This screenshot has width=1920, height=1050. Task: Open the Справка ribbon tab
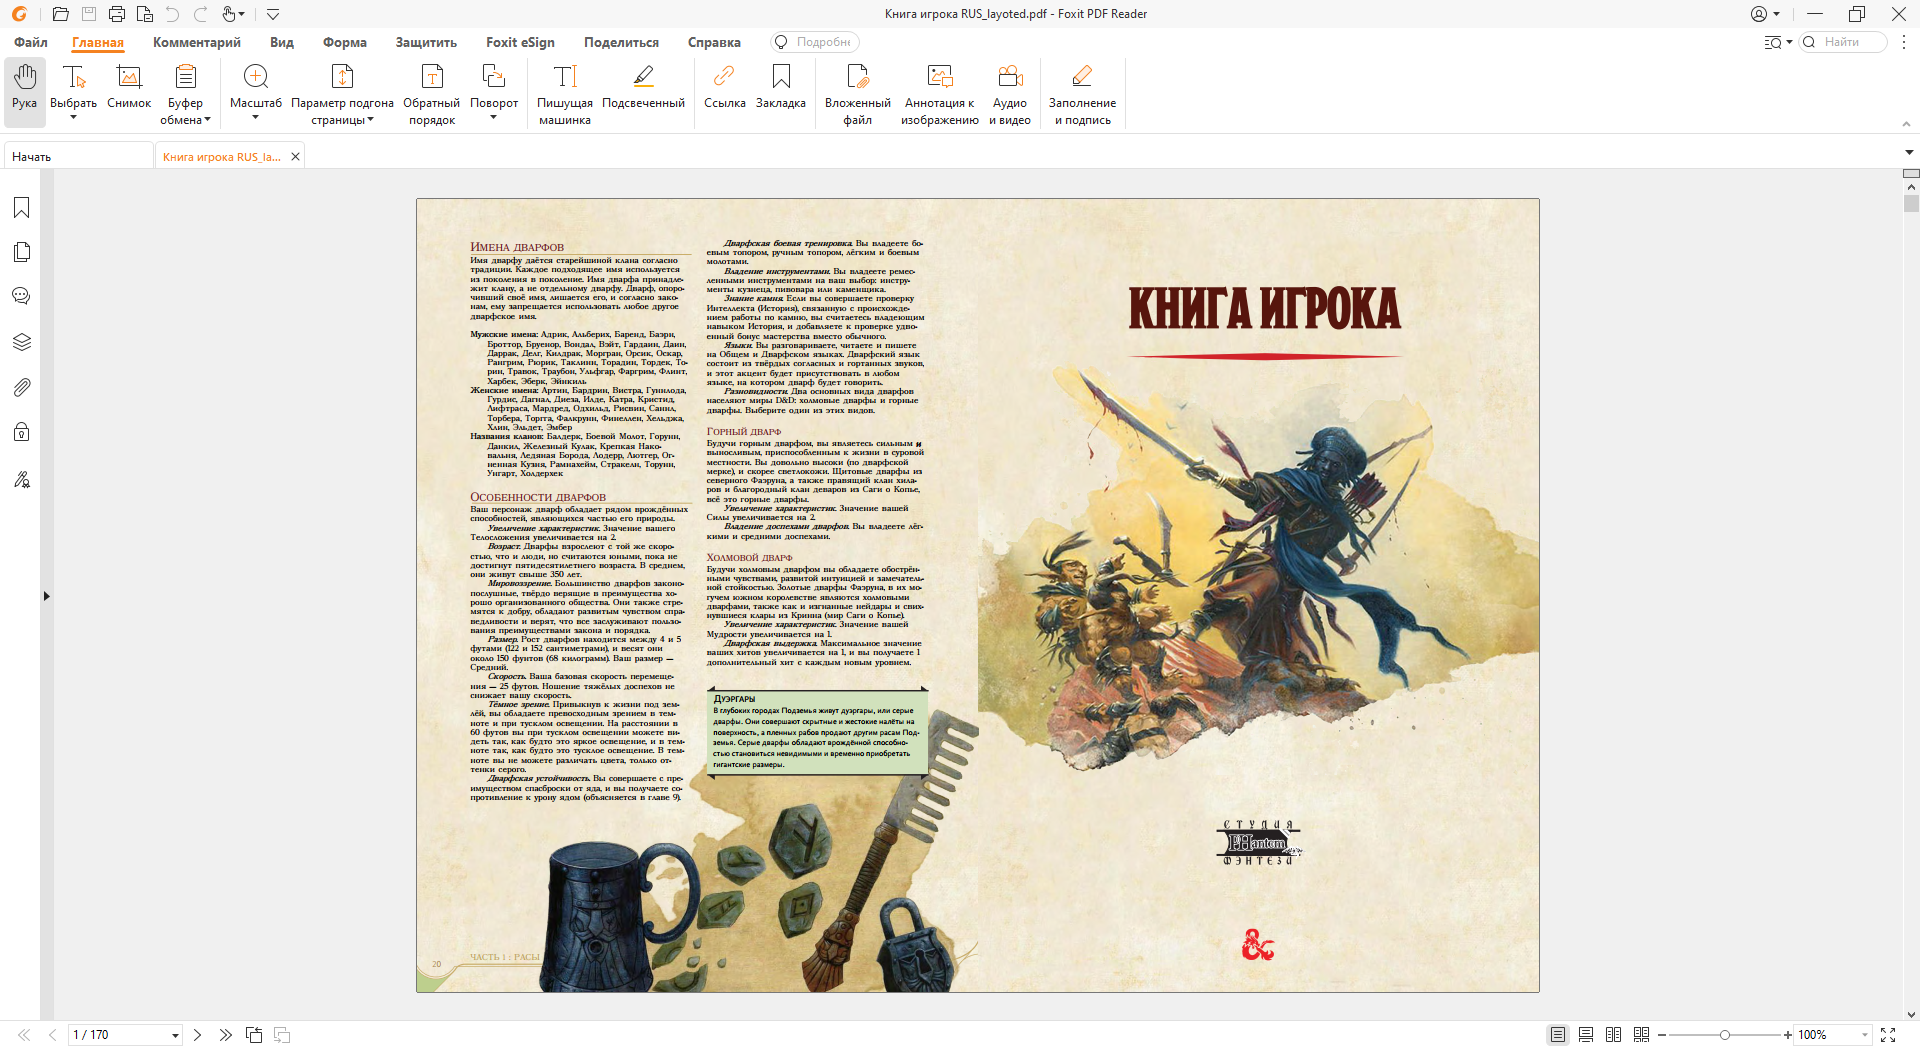tap(714, 42)
